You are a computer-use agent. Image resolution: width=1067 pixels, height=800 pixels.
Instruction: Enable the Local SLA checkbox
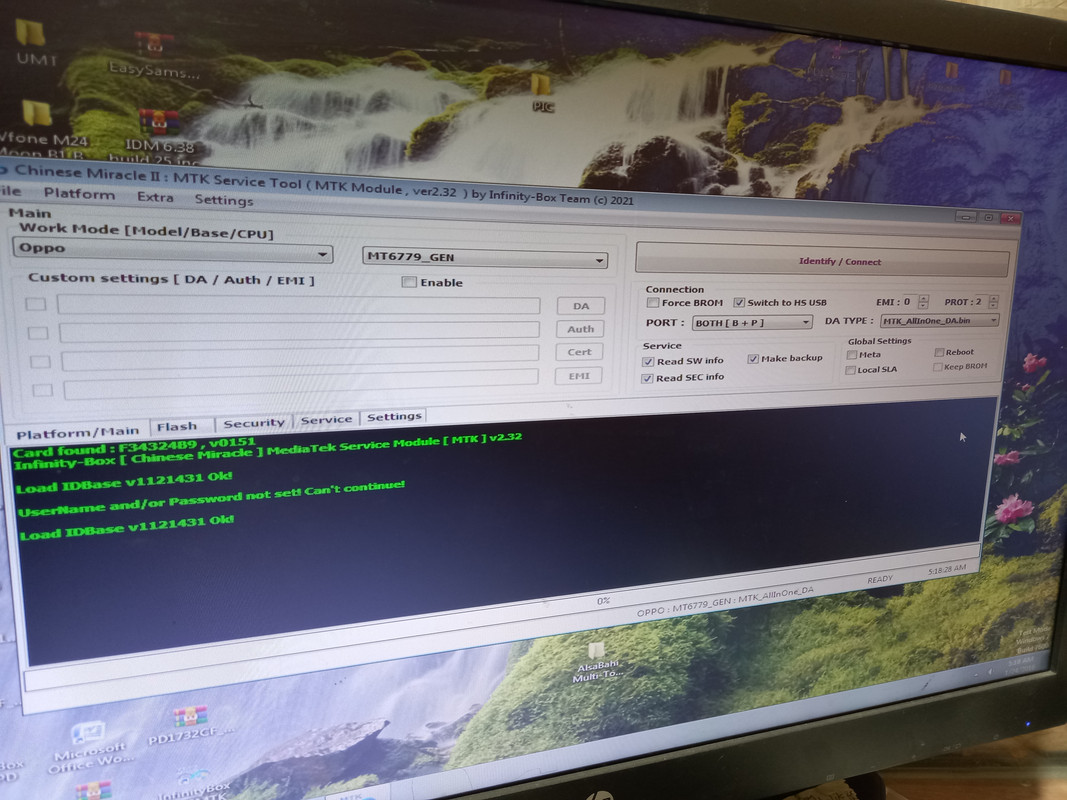click(x=850, y=369)
